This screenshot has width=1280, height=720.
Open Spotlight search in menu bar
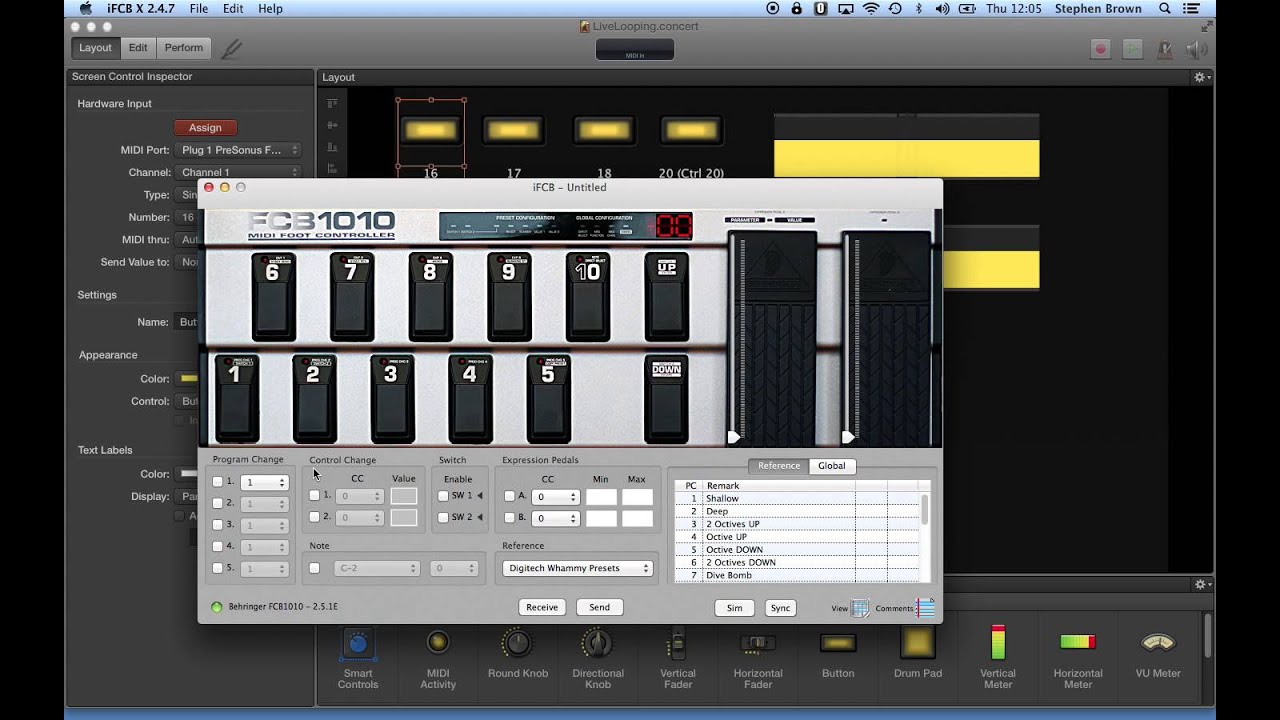pos(1165,8)
